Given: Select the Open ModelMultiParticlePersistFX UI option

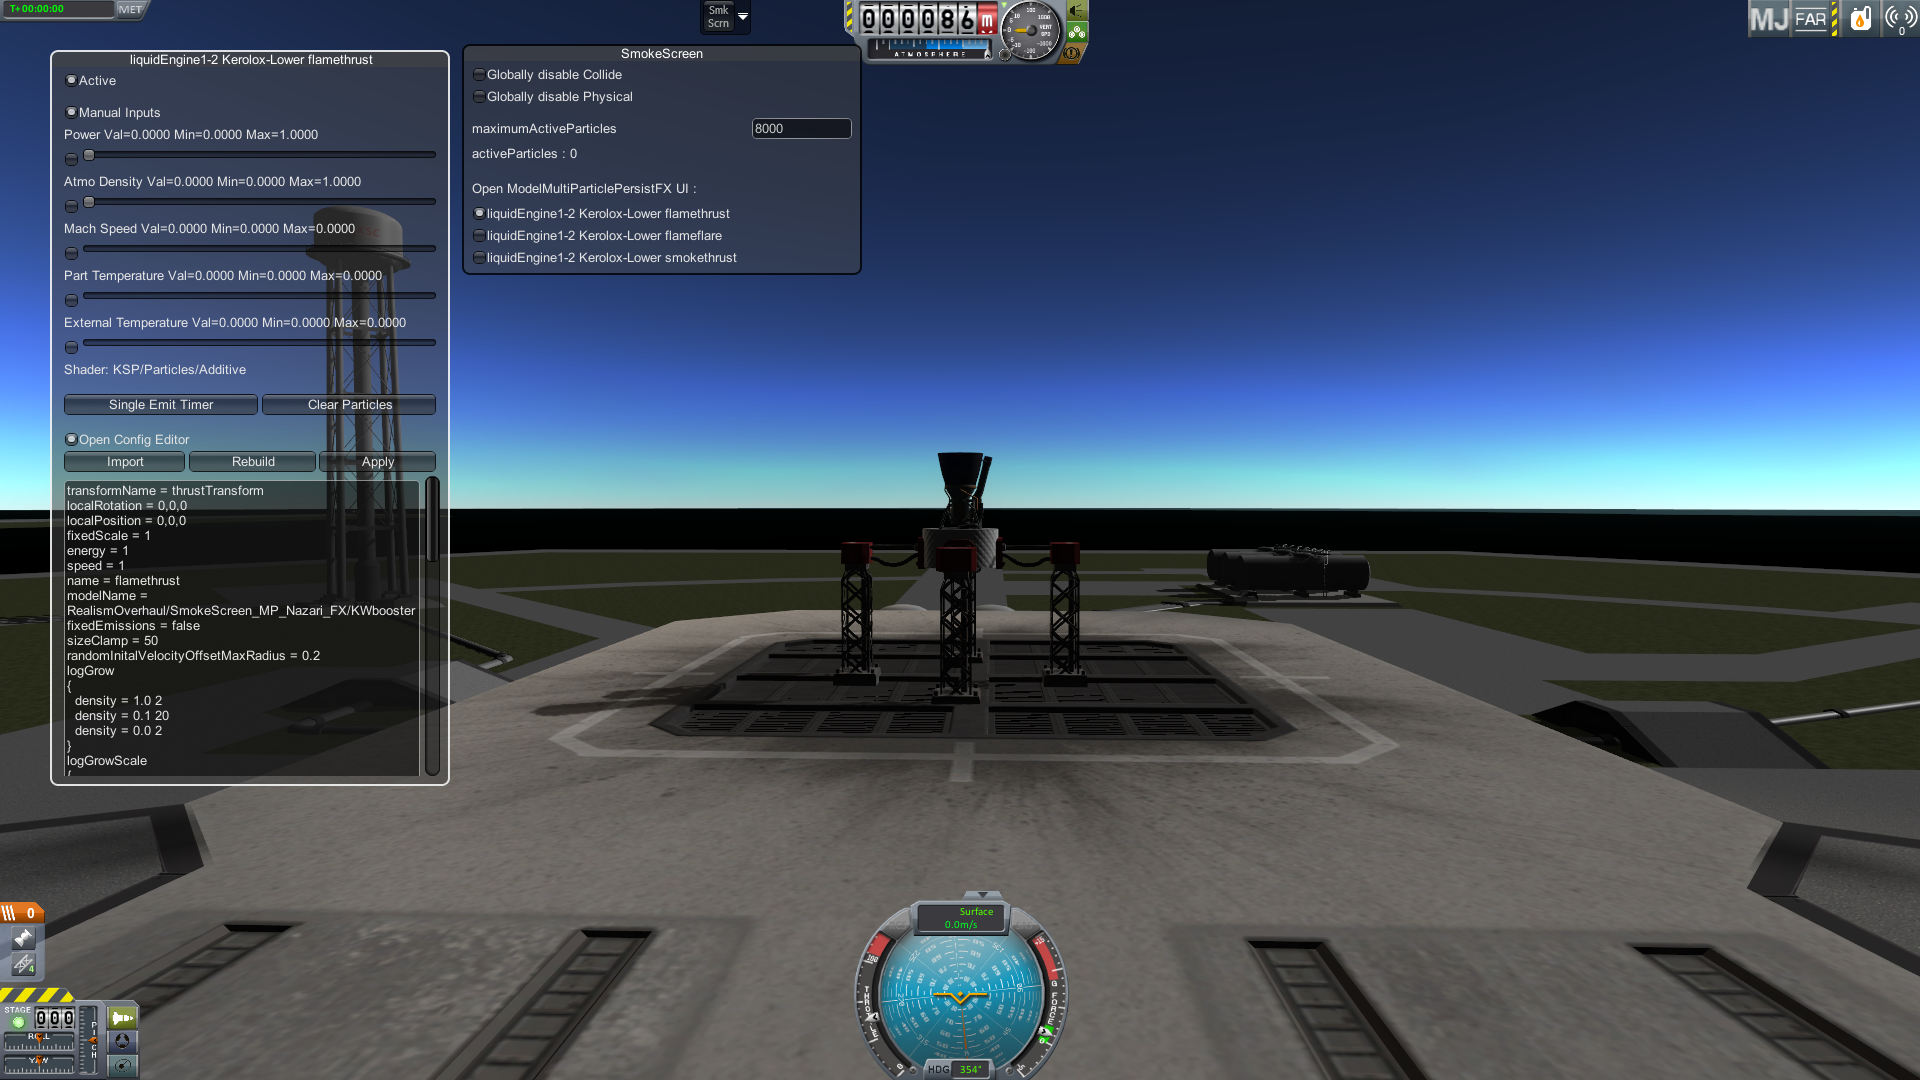Looking at the screenshot, I should click(x=584, y=187).
